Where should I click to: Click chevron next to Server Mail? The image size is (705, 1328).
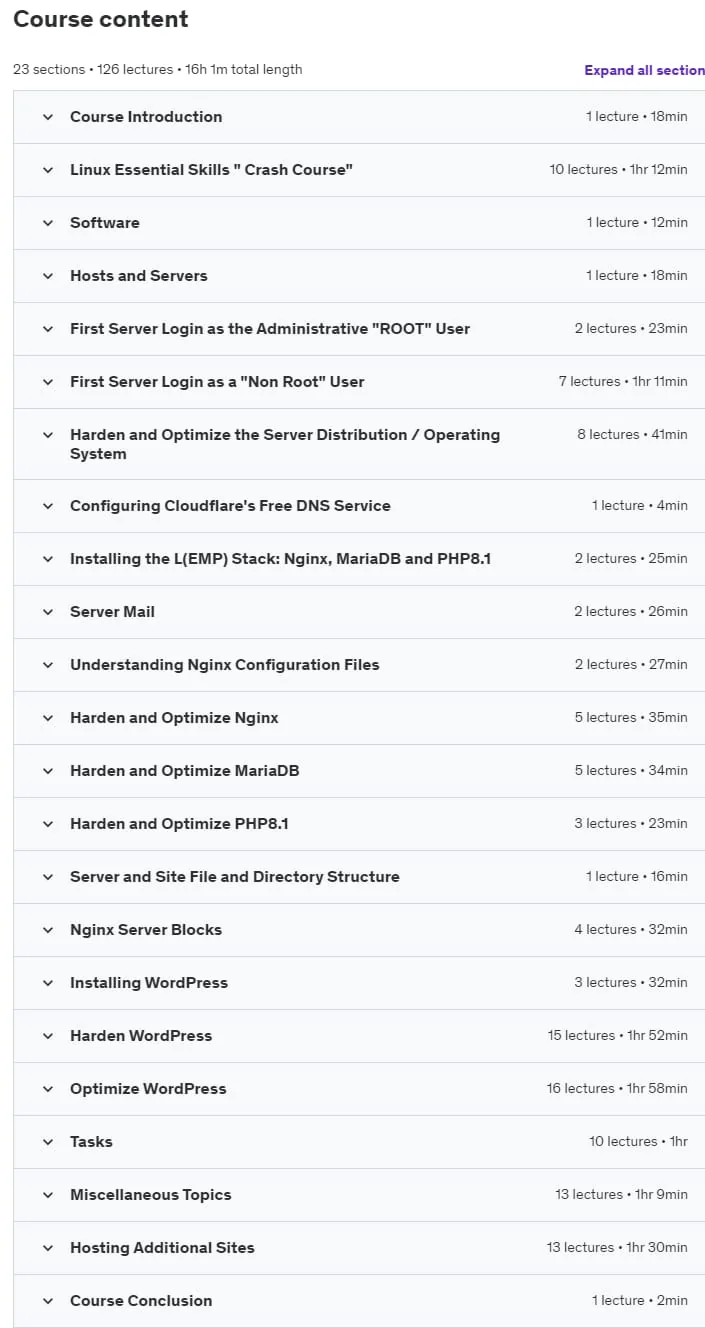(x=47, y=612)
